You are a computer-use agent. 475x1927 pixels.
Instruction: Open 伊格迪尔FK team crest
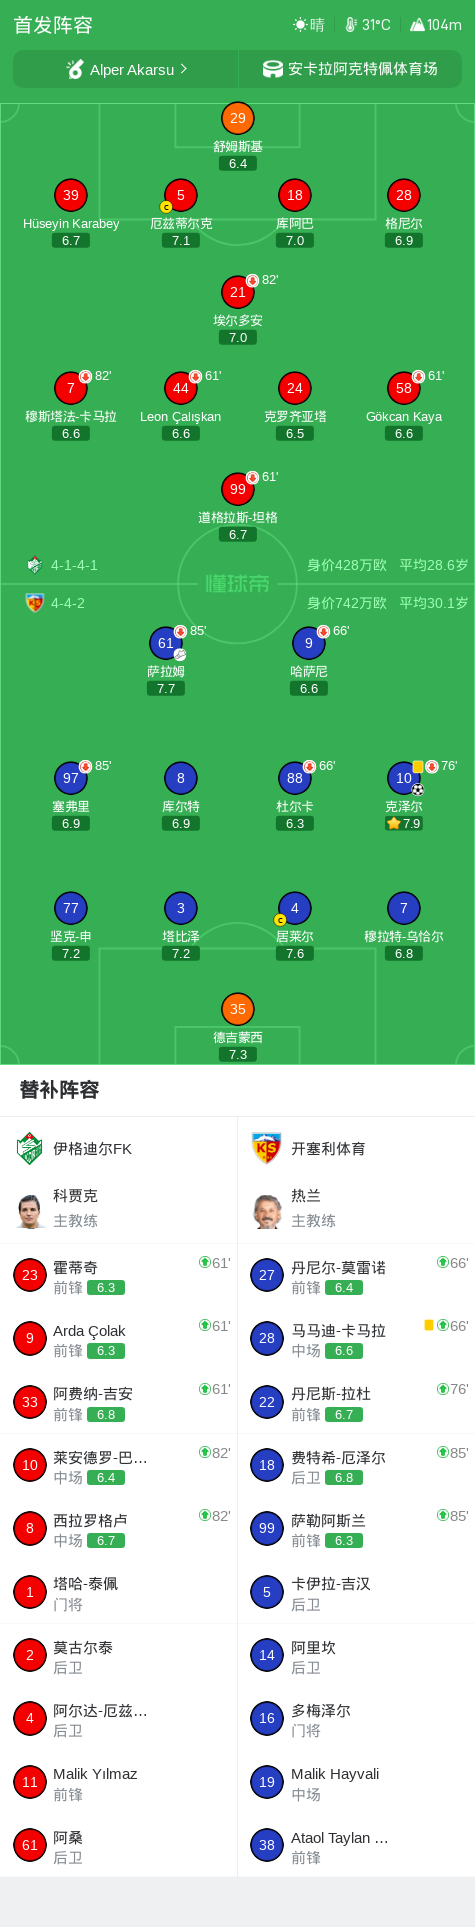click(x=30, y=1148)
